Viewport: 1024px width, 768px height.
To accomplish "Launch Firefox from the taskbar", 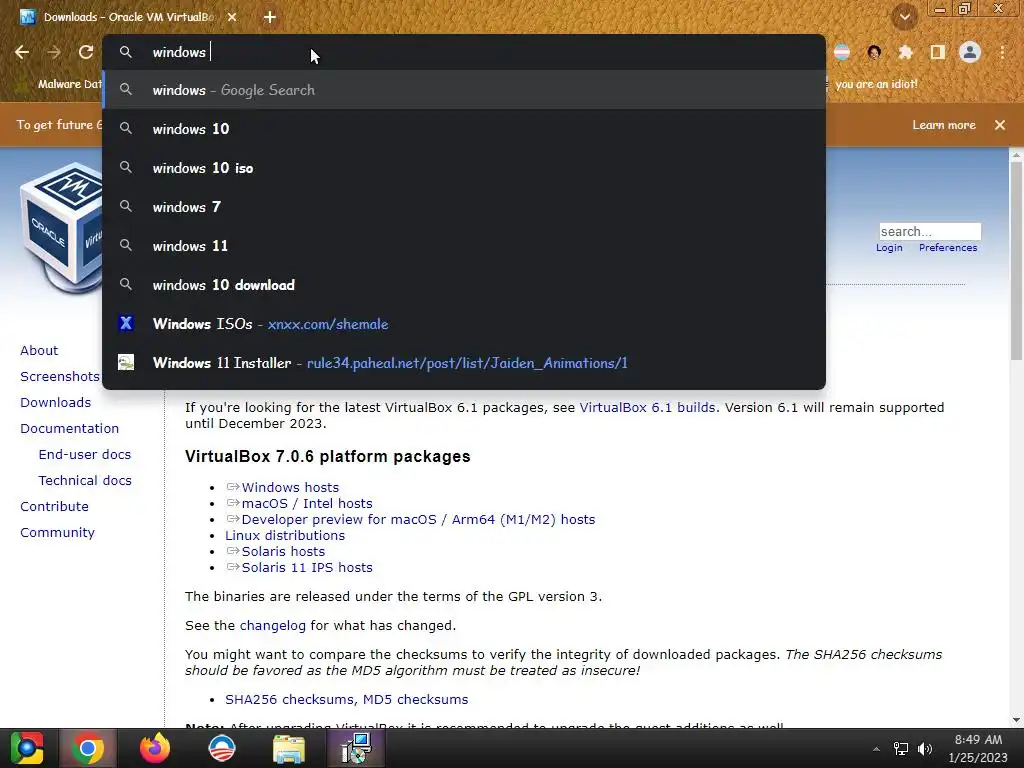I will click(x=155, y=748).
